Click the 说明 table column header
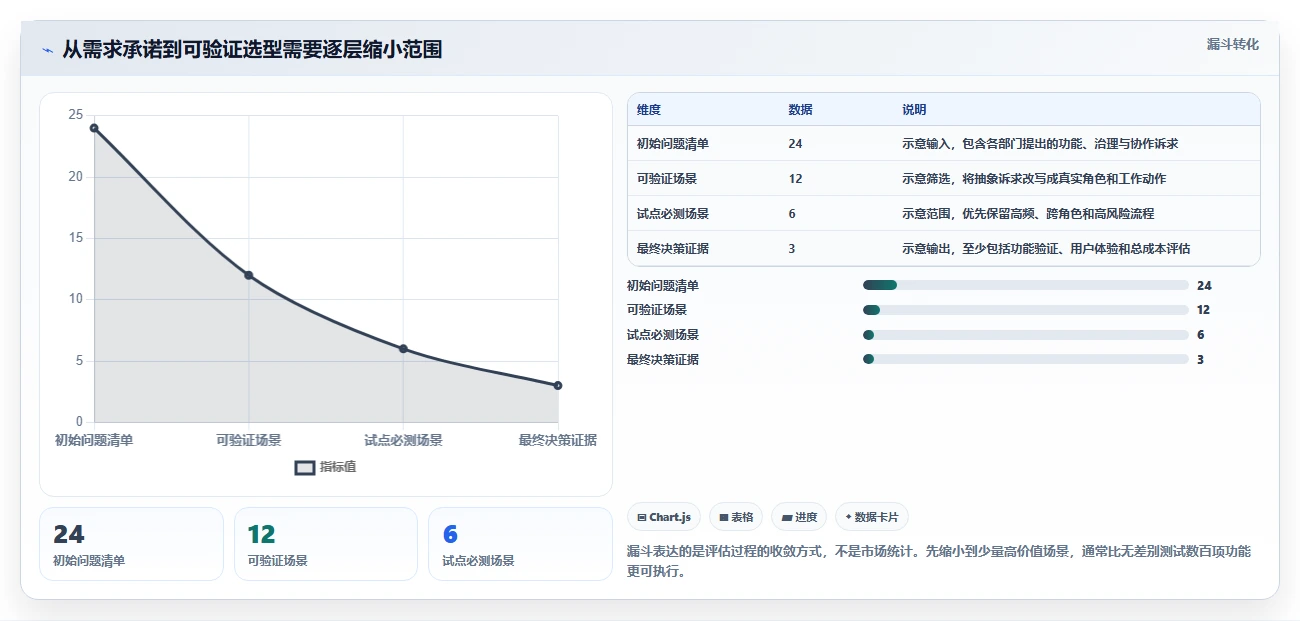The image size is (1300, 621). click(914, 110)
